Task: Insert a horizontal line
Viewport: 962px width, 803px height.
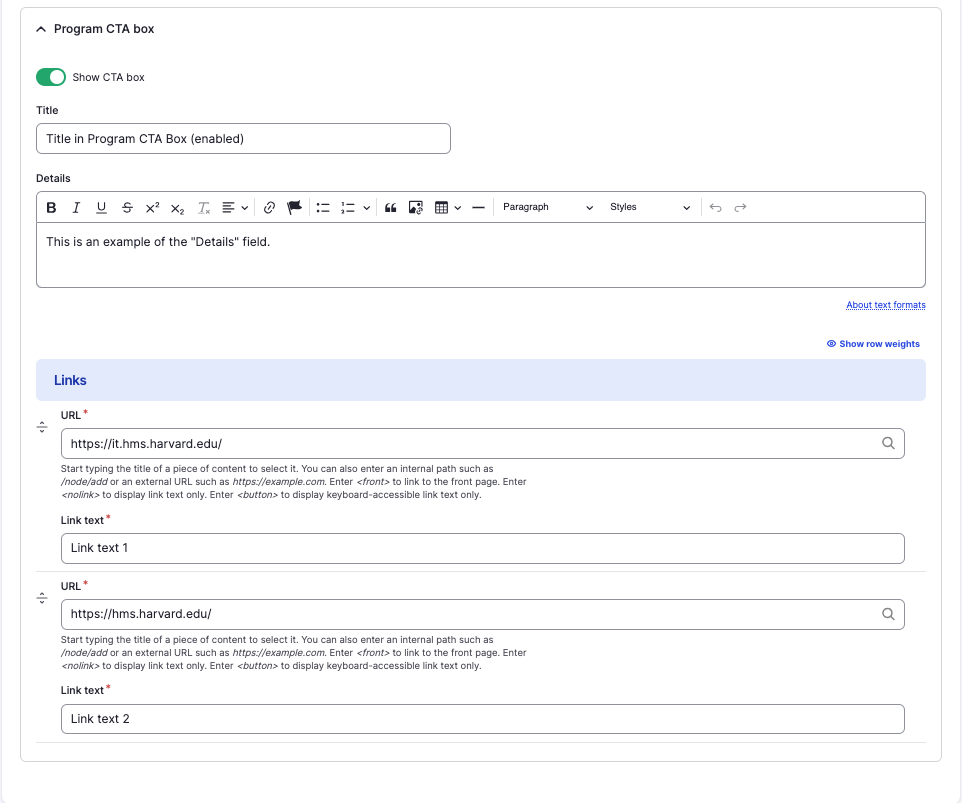Action: click(478, 208)
